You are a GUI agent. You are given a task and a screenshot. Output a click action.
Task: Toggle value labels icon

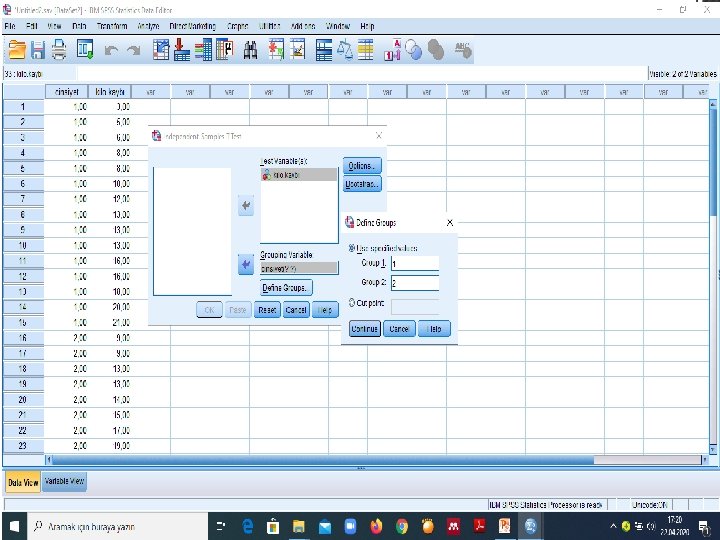click(393, 50)
